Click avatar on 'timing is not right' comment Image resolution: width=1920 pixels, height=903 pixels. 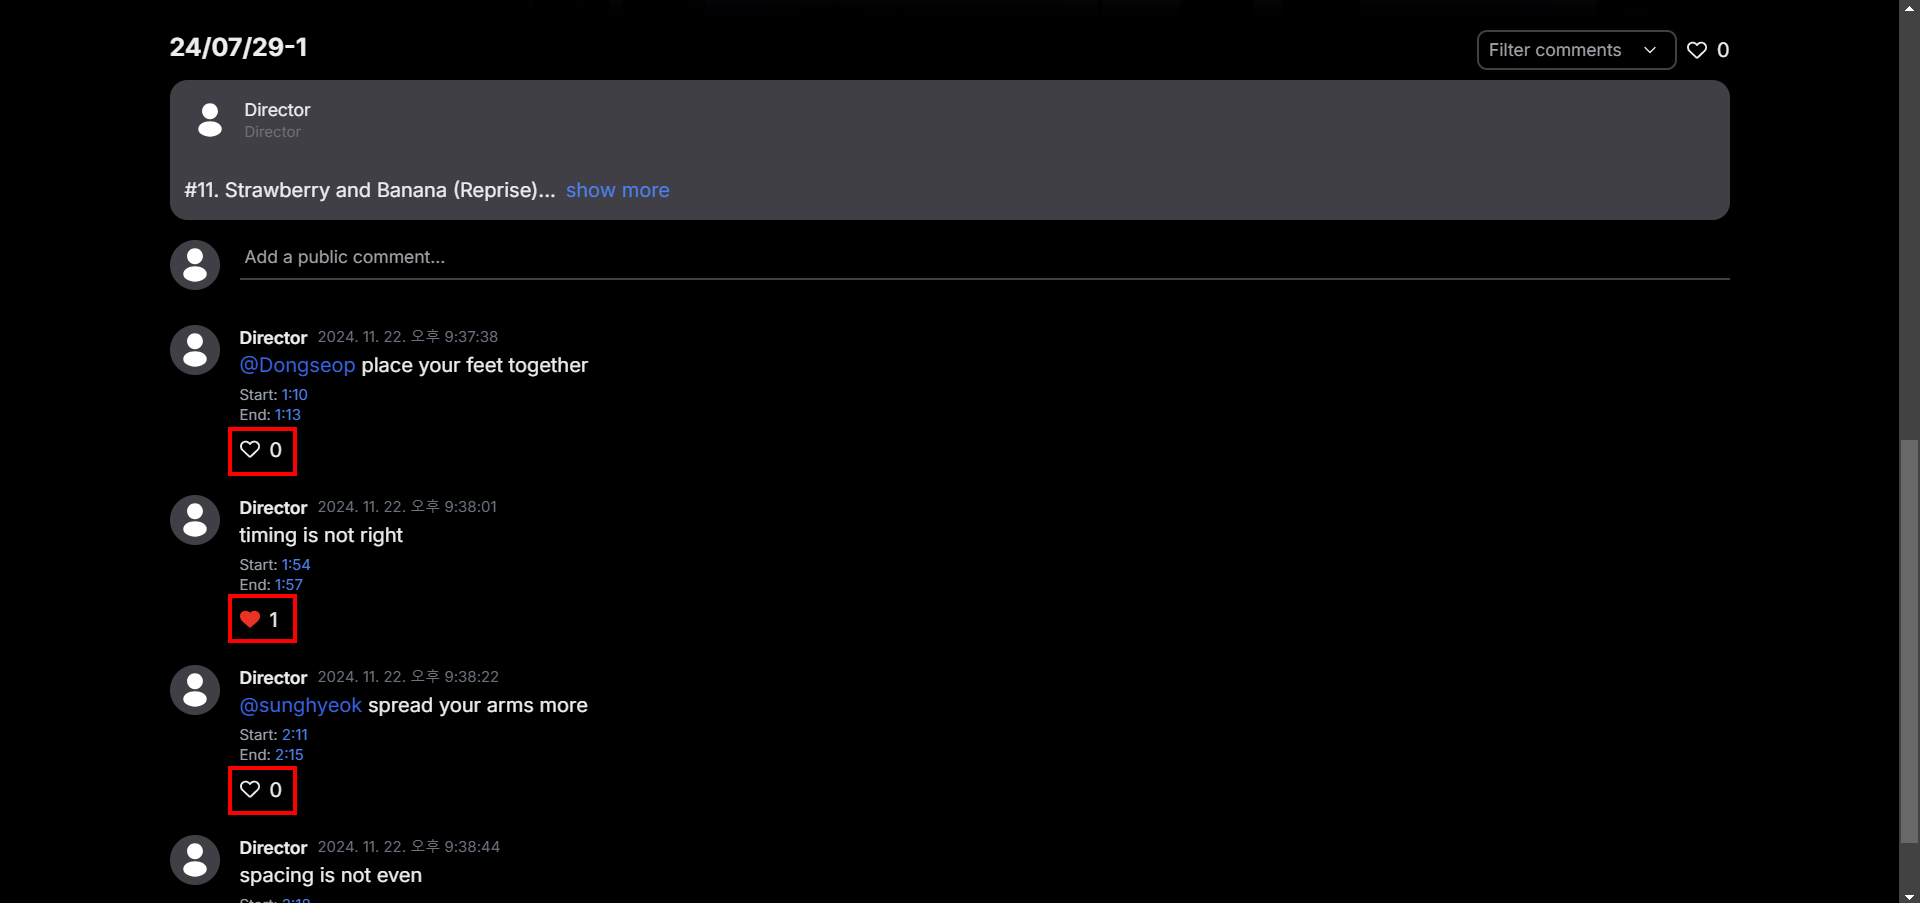click(x=195, y=520)
